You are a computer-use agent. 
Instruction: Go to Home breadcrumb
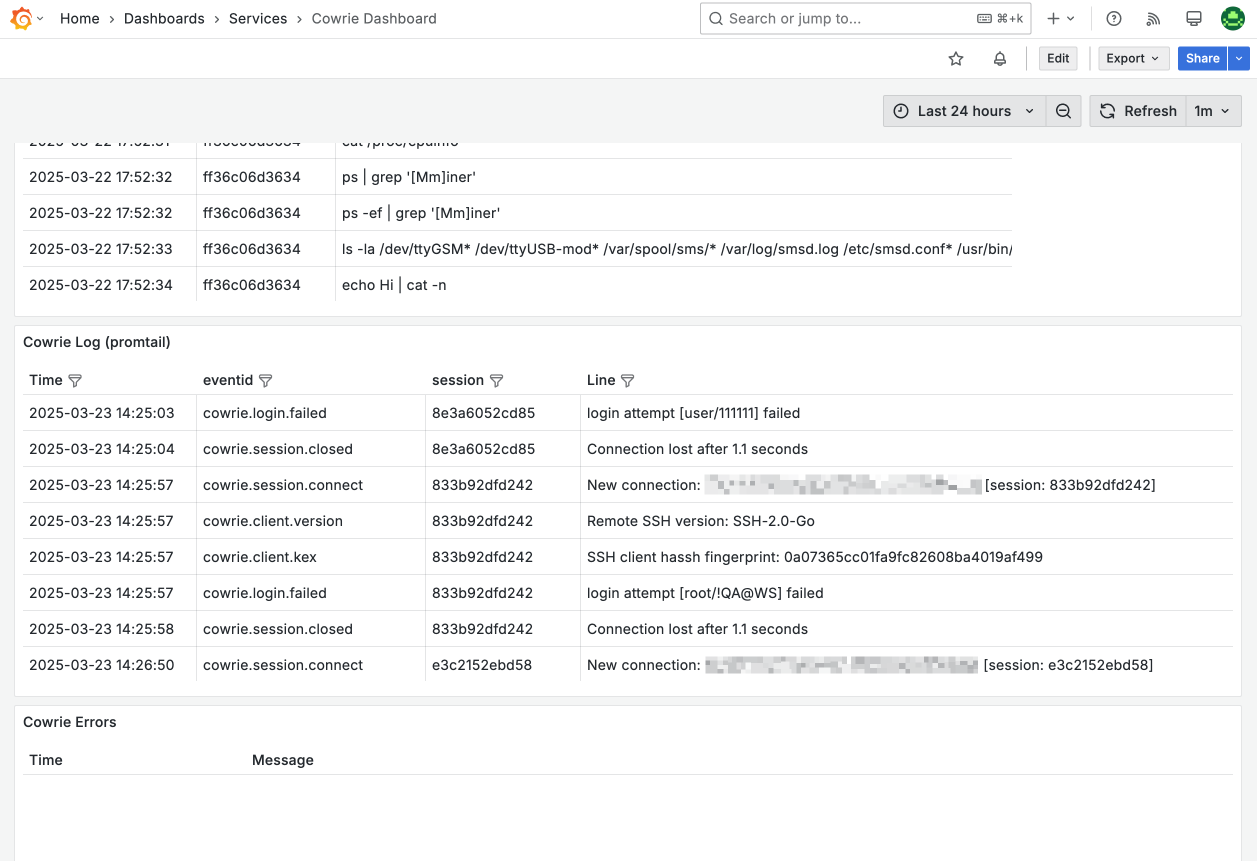pos(80,18)
